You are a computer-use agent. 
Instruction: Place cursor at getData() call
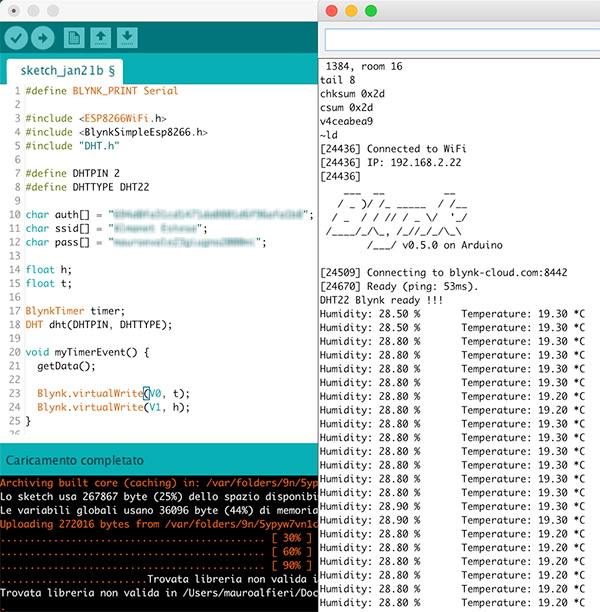point(68,366)
